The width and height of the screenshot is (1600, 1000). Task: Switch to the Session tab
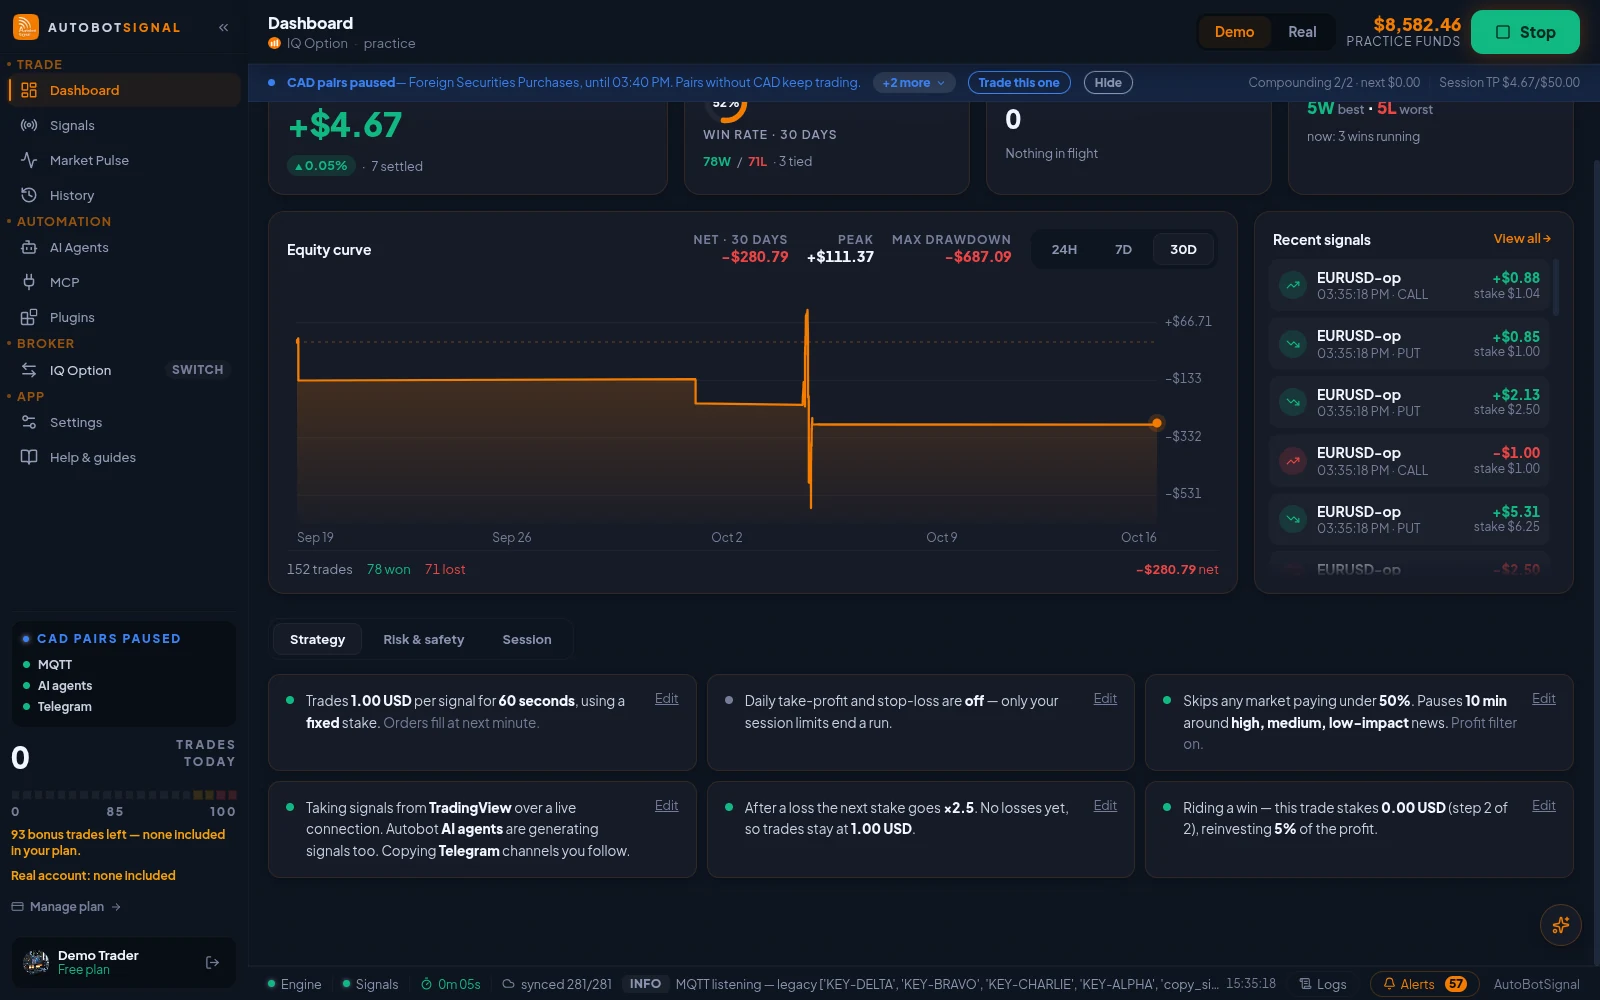[x=527, y=640]
